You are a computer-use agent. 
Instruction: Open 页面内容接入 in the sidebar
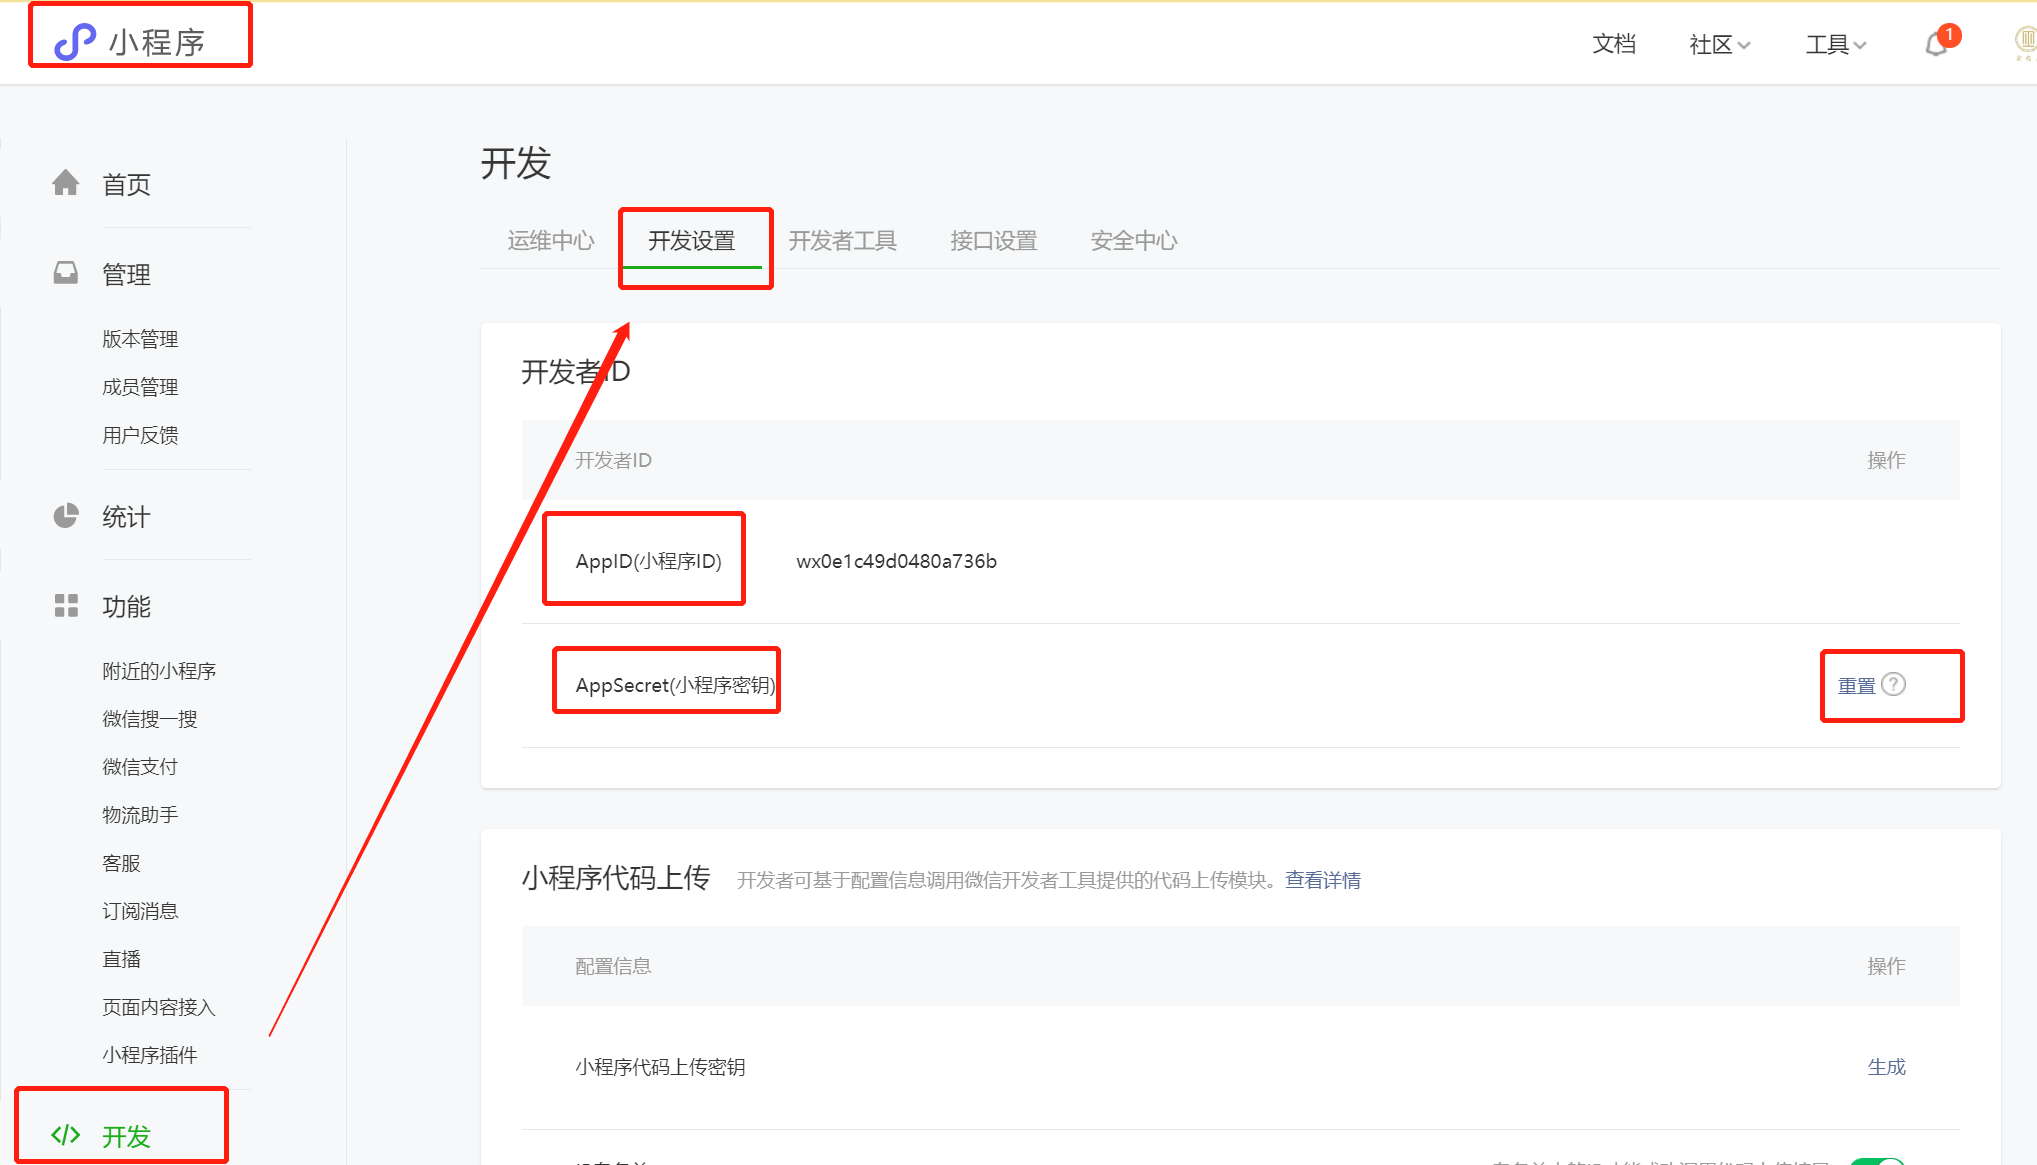[x=159, y=1007]
